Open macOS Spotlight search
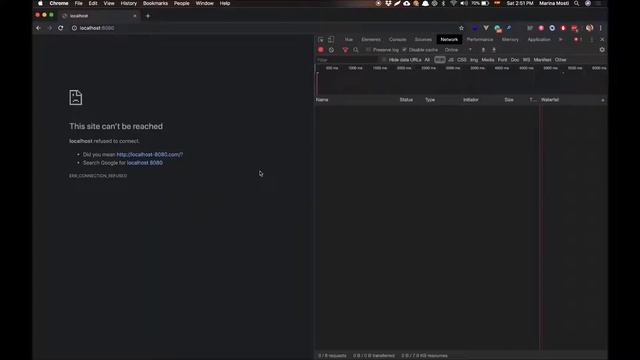Screen dimensions: 640x360 (x=576, y=3)
